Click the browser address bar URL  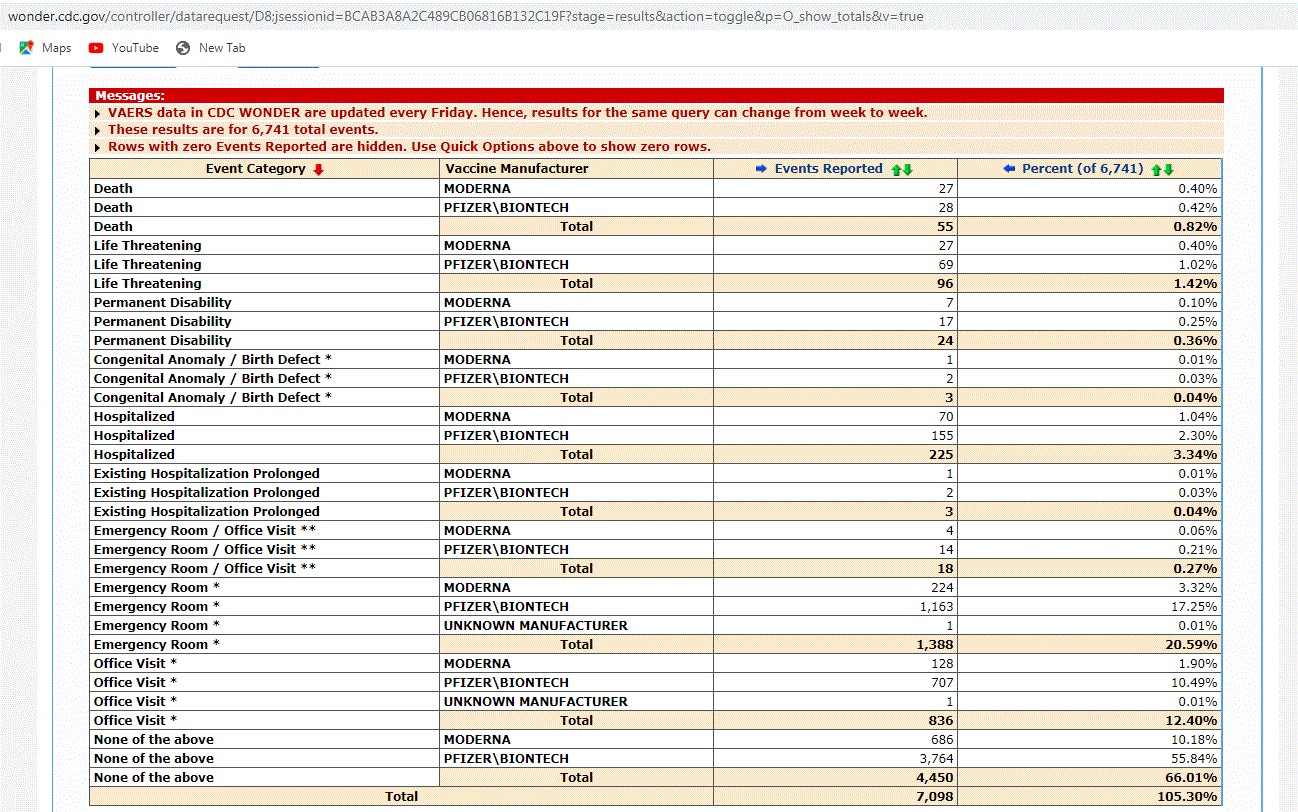(x=465, y=16)
